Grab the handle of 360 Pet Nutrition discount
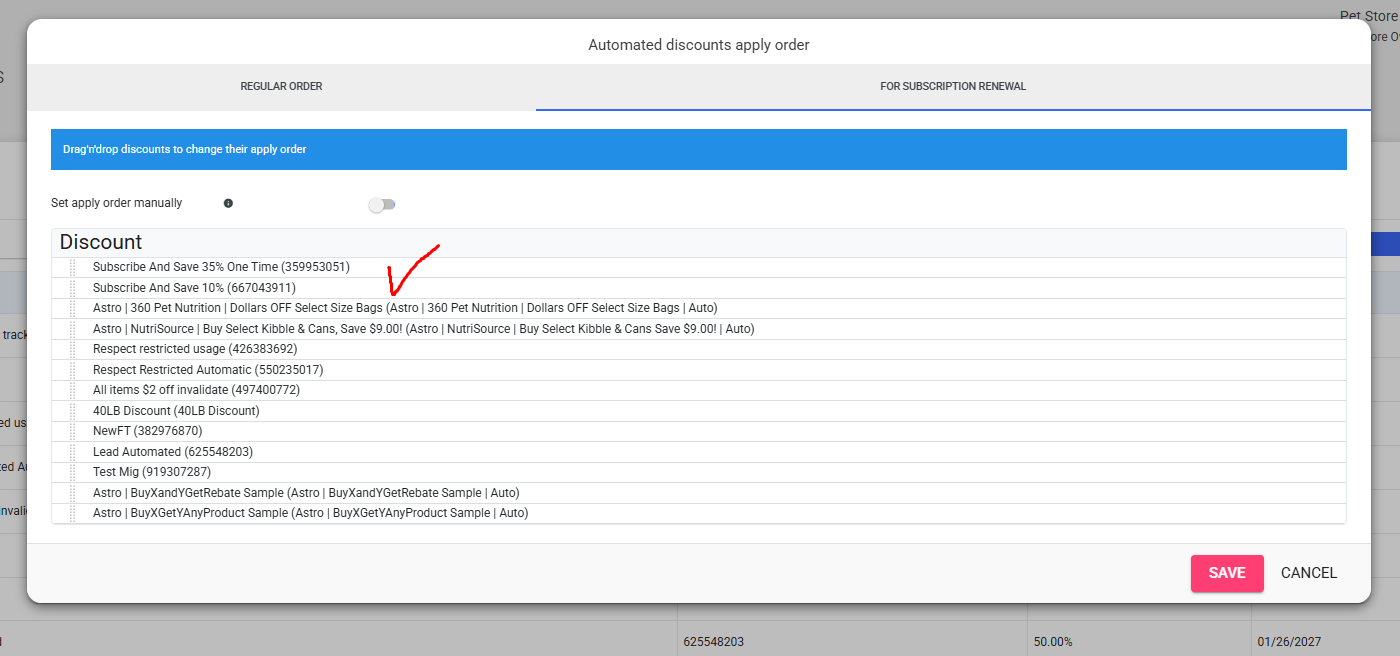This screenshot has width=1400, height=656. [73, 309]
